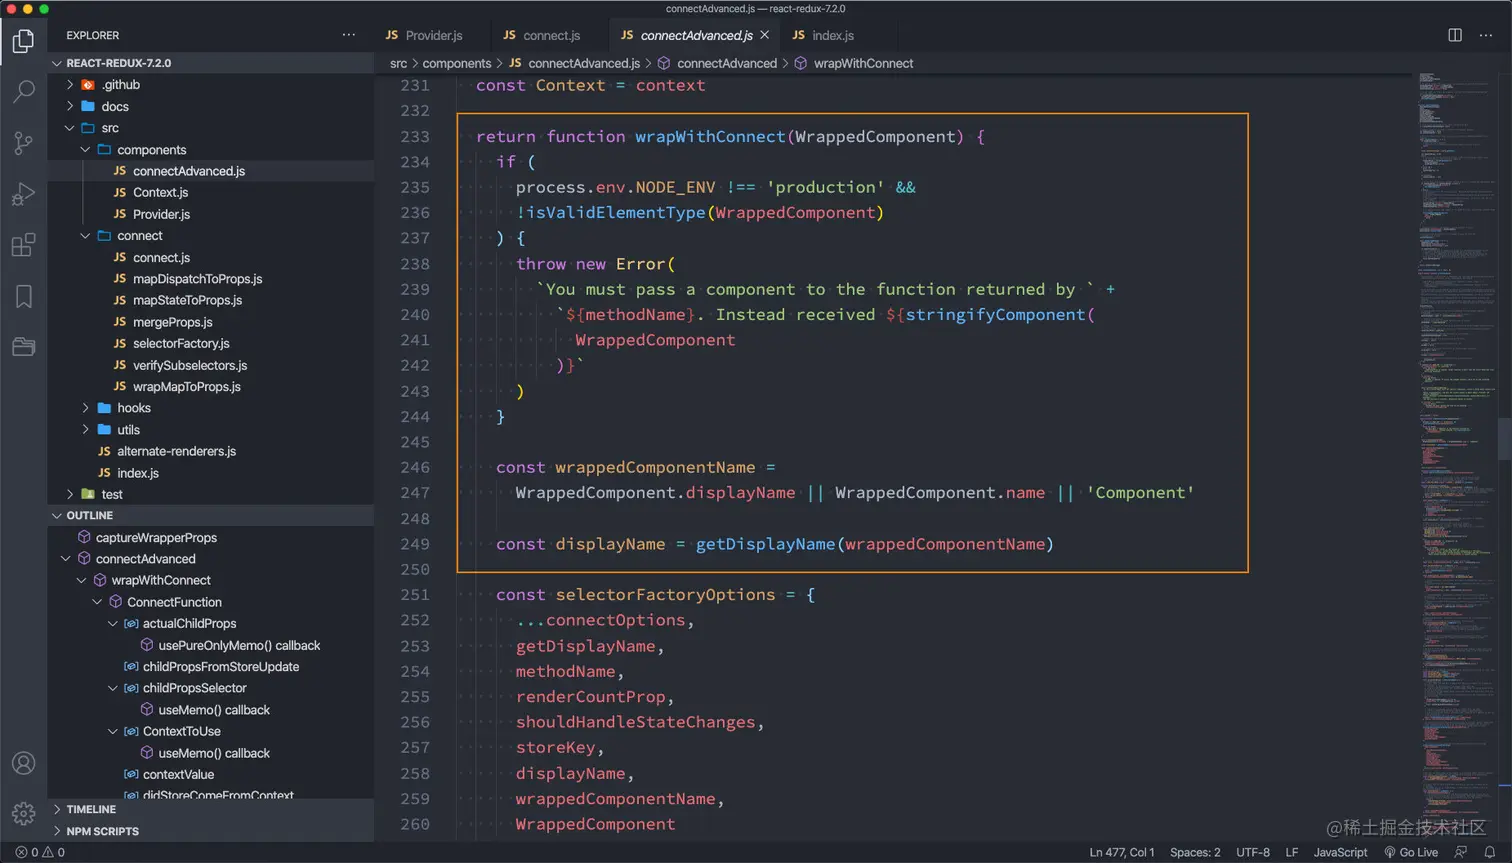Viewport: 1512px width, 863px height.
Task: Click the editor vertical scrollbar thumb
Action: [x=1505, y=438]
